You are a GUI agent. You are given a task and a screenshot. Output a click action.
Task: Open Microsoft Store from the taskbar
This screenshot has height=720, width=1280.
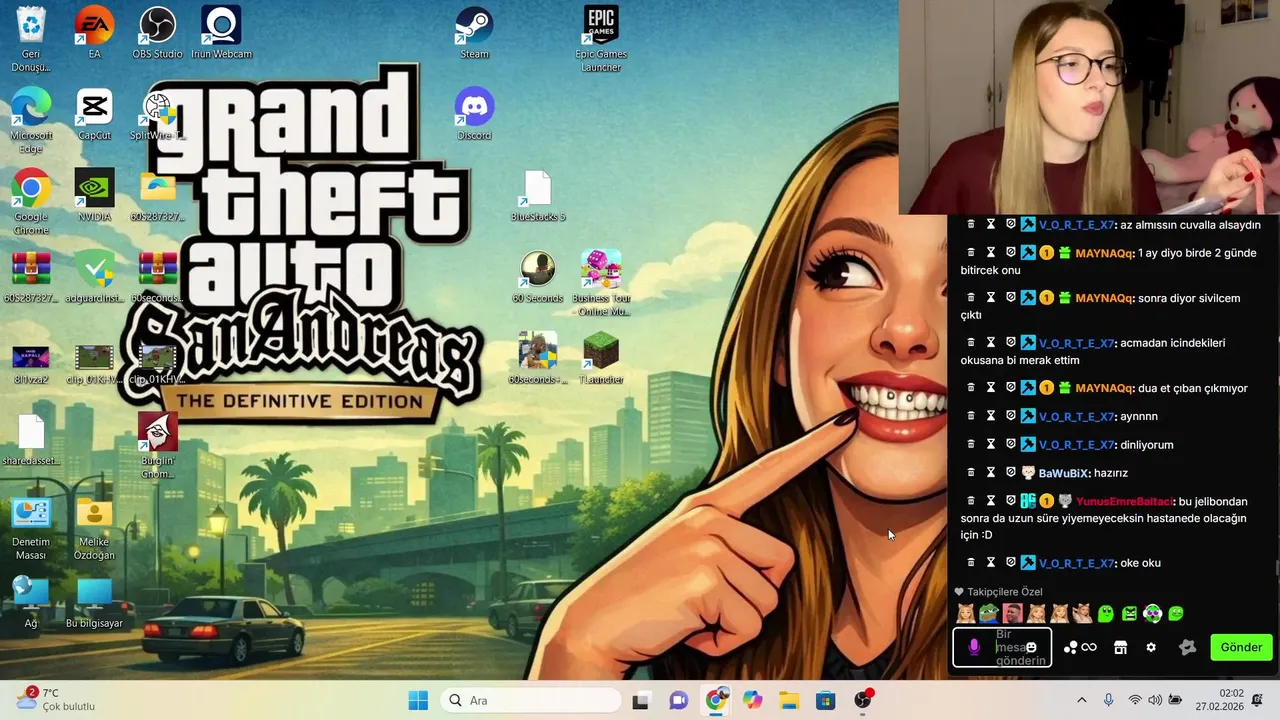[x=825, y=700]
